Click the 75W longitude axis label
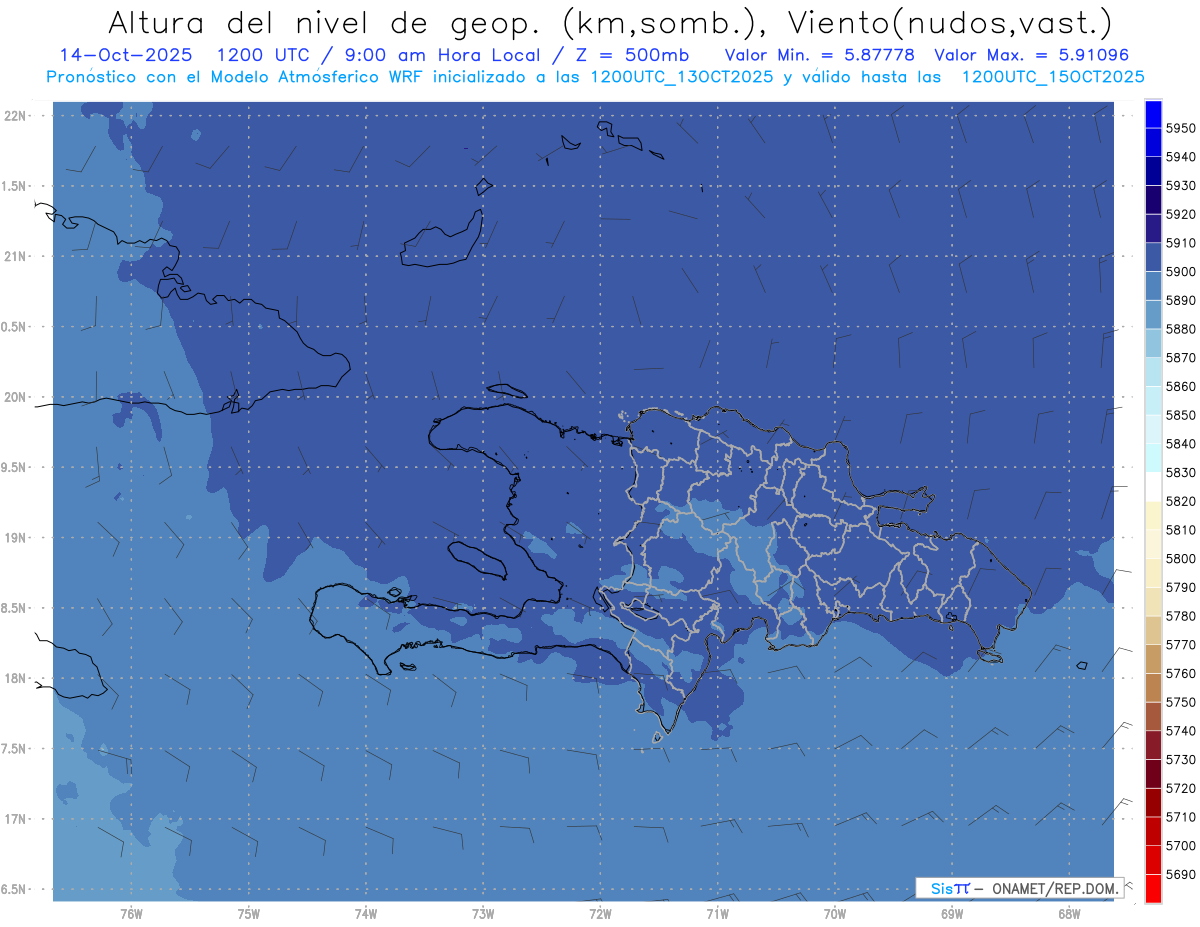The width and height of the screenshot is (1200, 927). [248, 914]
